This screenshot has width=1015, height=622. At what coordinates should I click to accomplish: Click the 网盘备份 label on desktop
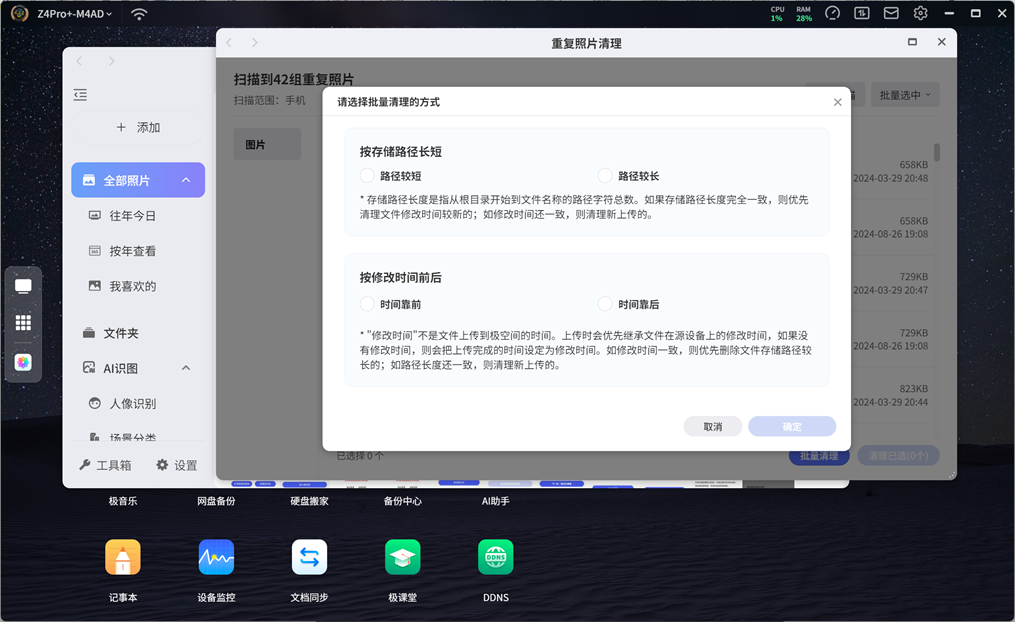coord(216,501)
